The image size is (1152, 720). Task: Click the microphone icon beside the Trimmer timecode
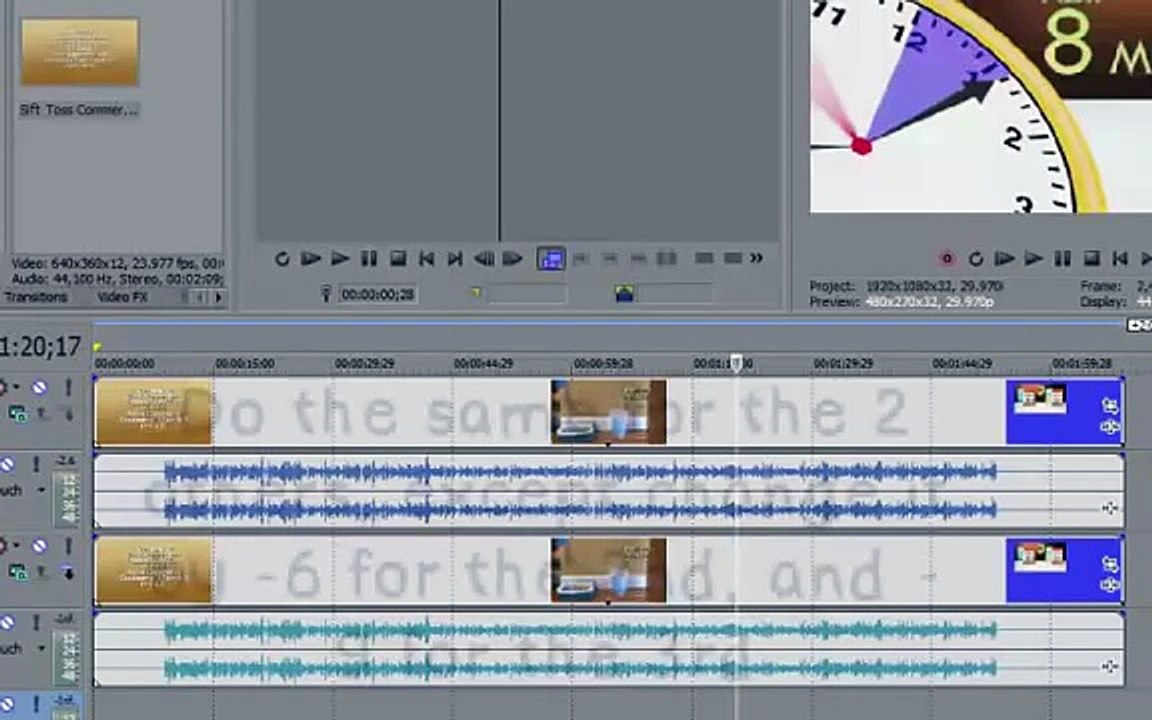tap(326, 295)
